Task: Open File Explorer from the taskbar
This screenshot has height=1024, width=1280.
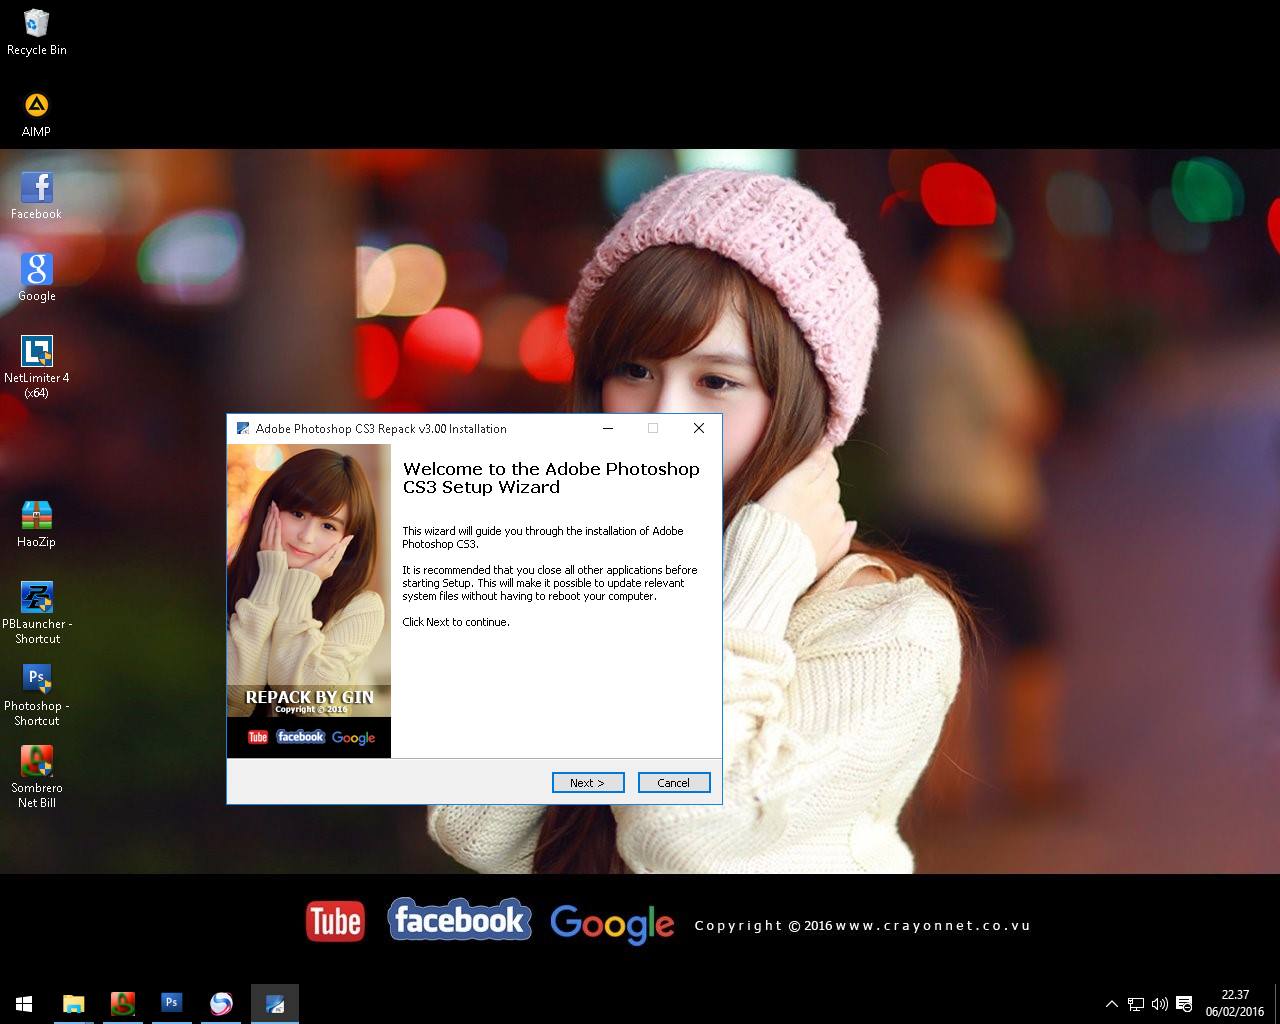Action: [x=74, y=1003]
